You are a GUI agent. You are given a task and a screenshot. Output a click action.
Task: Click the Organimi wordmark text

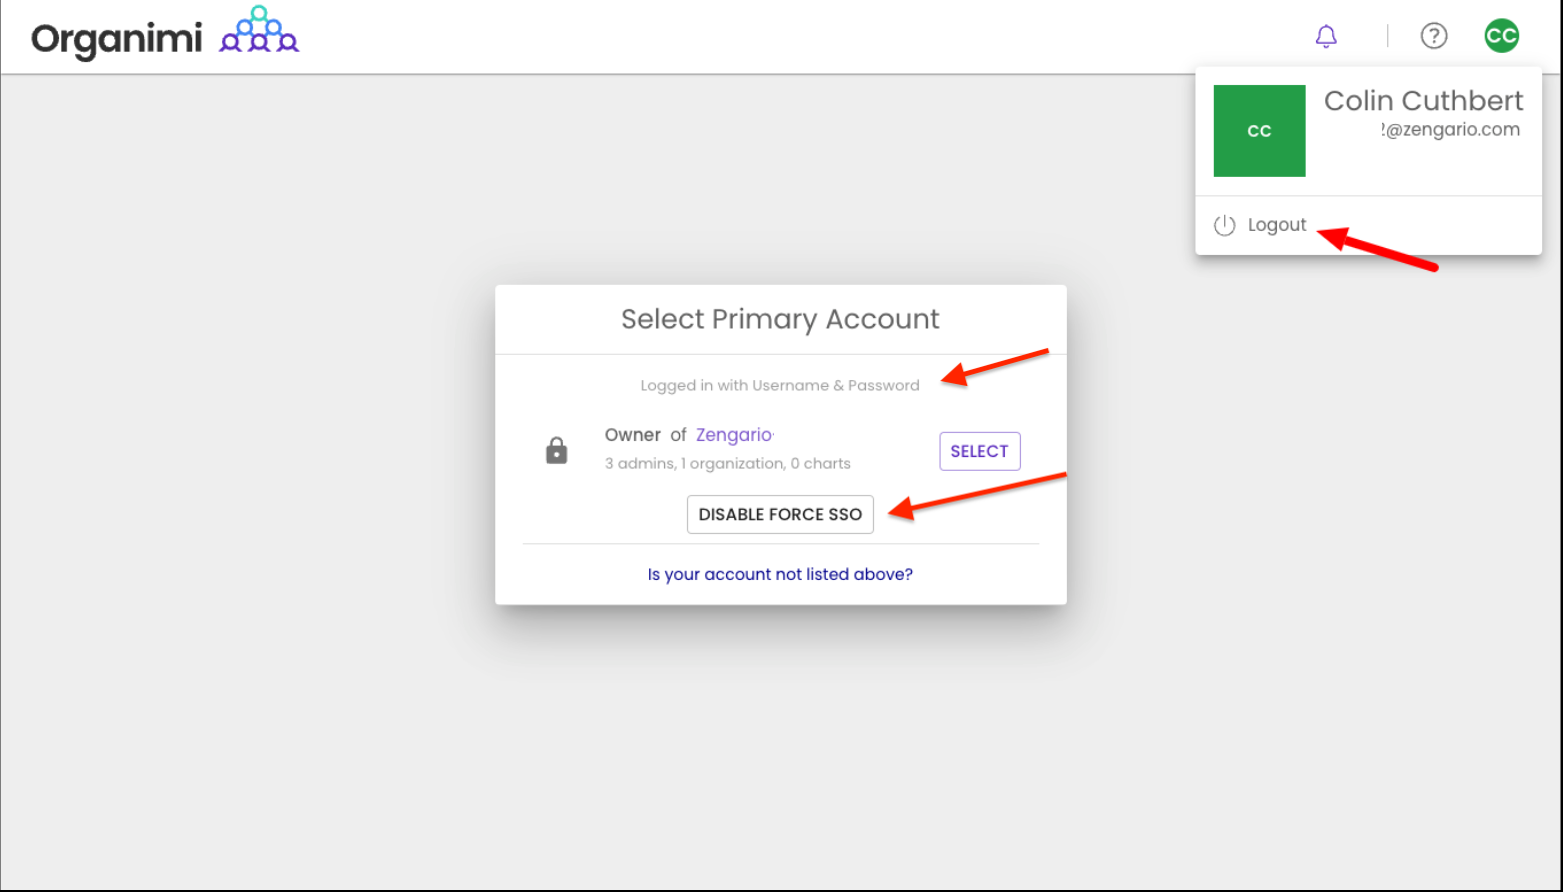117,40
